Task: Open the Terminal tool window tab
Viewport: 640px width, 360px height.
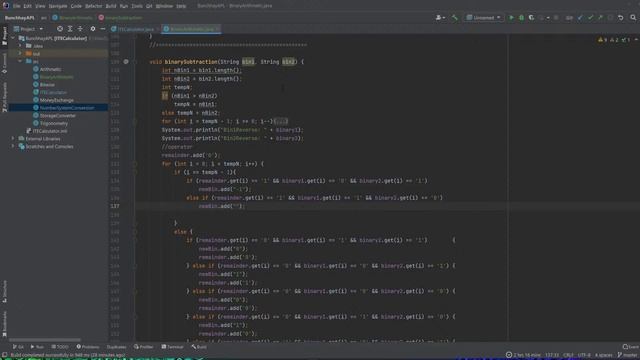Action: pyautogui.click(x=172, y=347)
